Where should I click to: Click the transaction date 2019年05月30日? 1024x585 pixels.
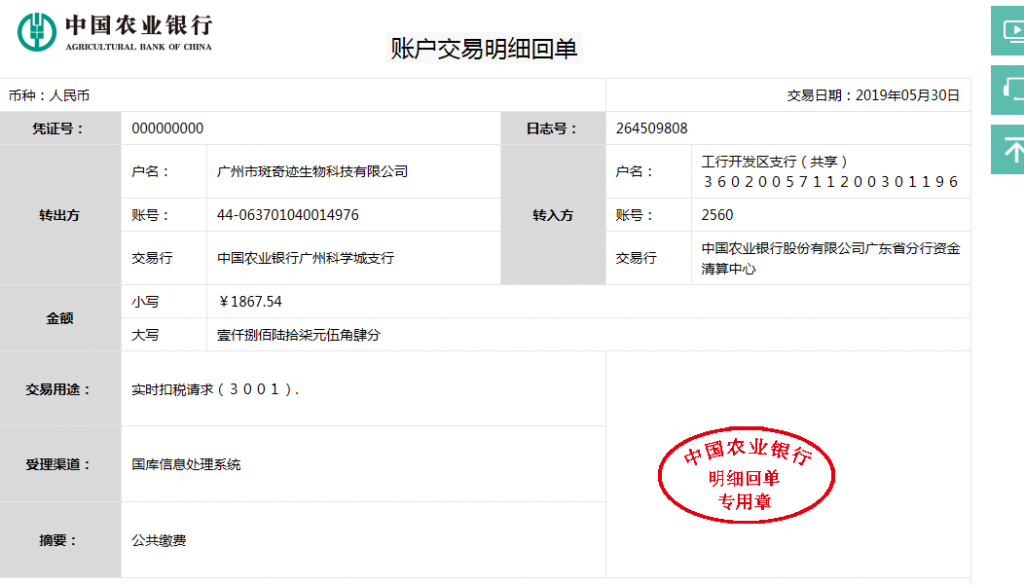click(x=907, y=95)
